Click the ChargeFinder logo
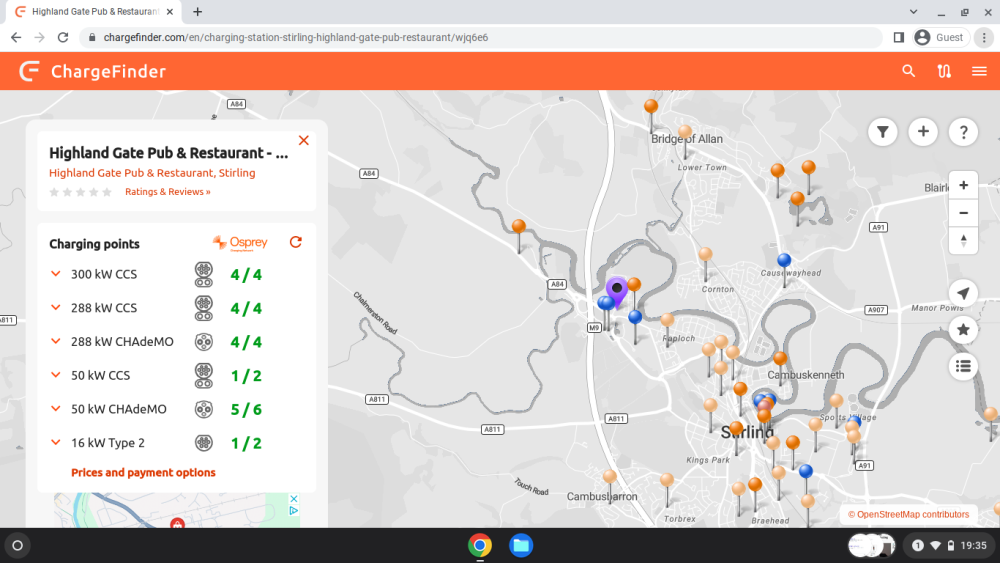Viewport: 1000px width, 563px height. (x=92, y=71)
